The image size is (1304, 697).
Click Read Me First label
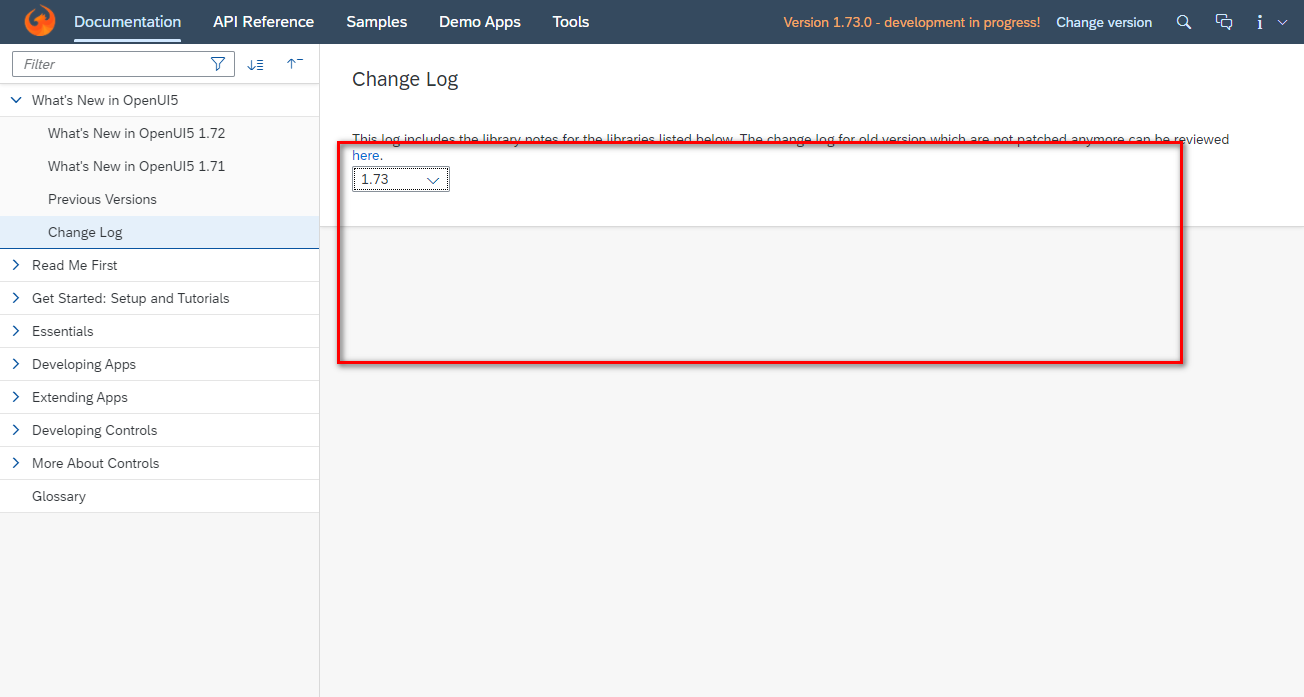click(75, 265)
